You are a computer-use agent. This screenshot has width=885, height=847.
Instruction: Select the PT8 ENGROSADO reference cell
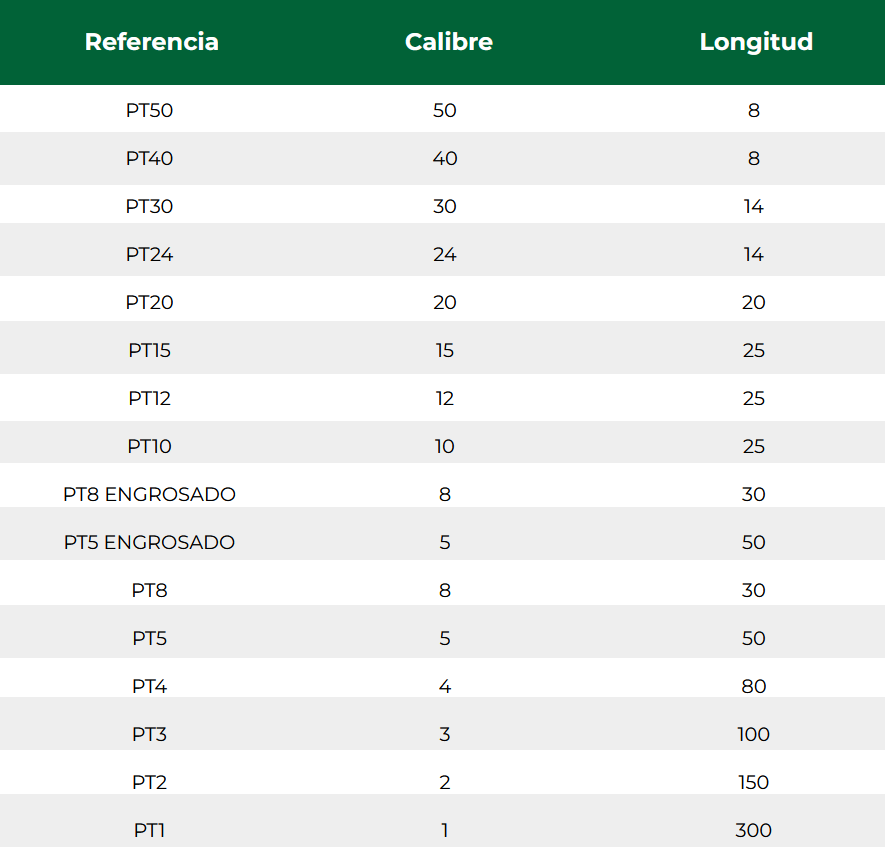[149, 494]
